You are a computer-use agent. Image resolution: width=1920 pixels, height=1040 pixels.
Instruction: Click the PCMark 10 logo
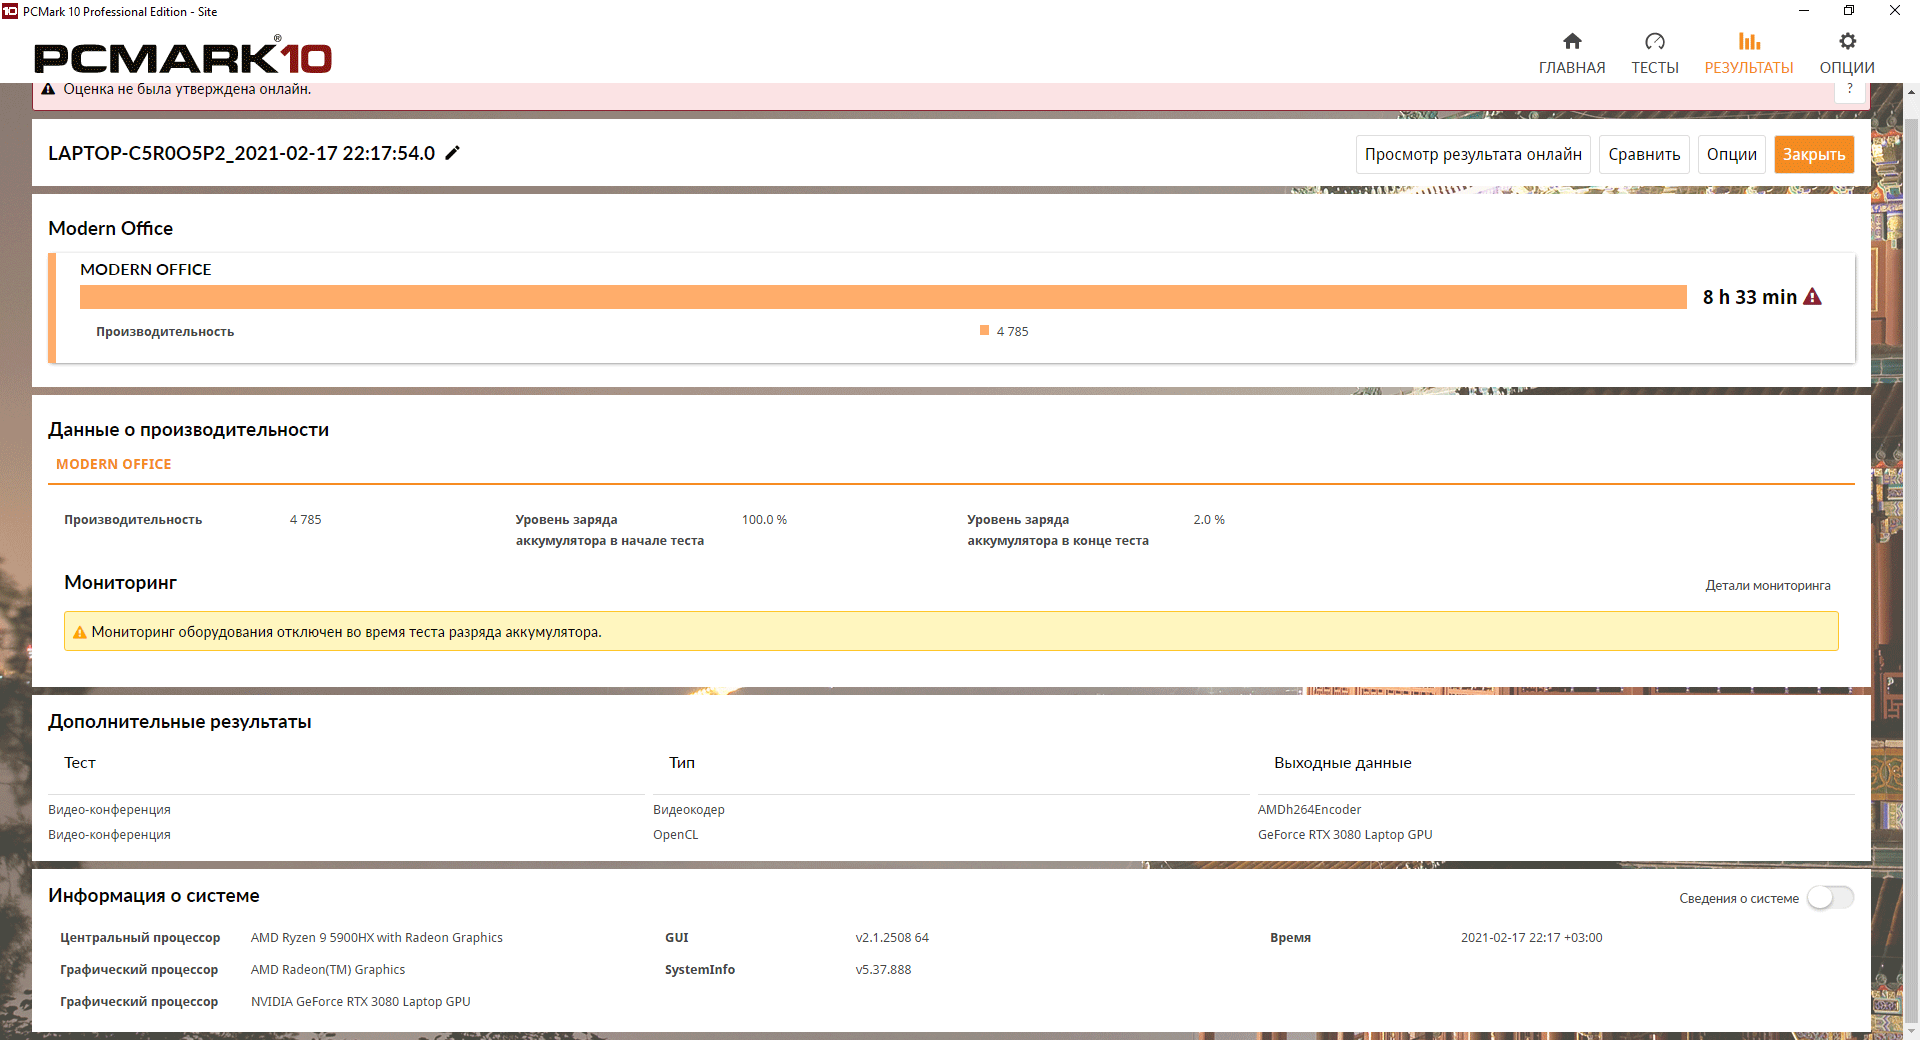coord(183,56)
